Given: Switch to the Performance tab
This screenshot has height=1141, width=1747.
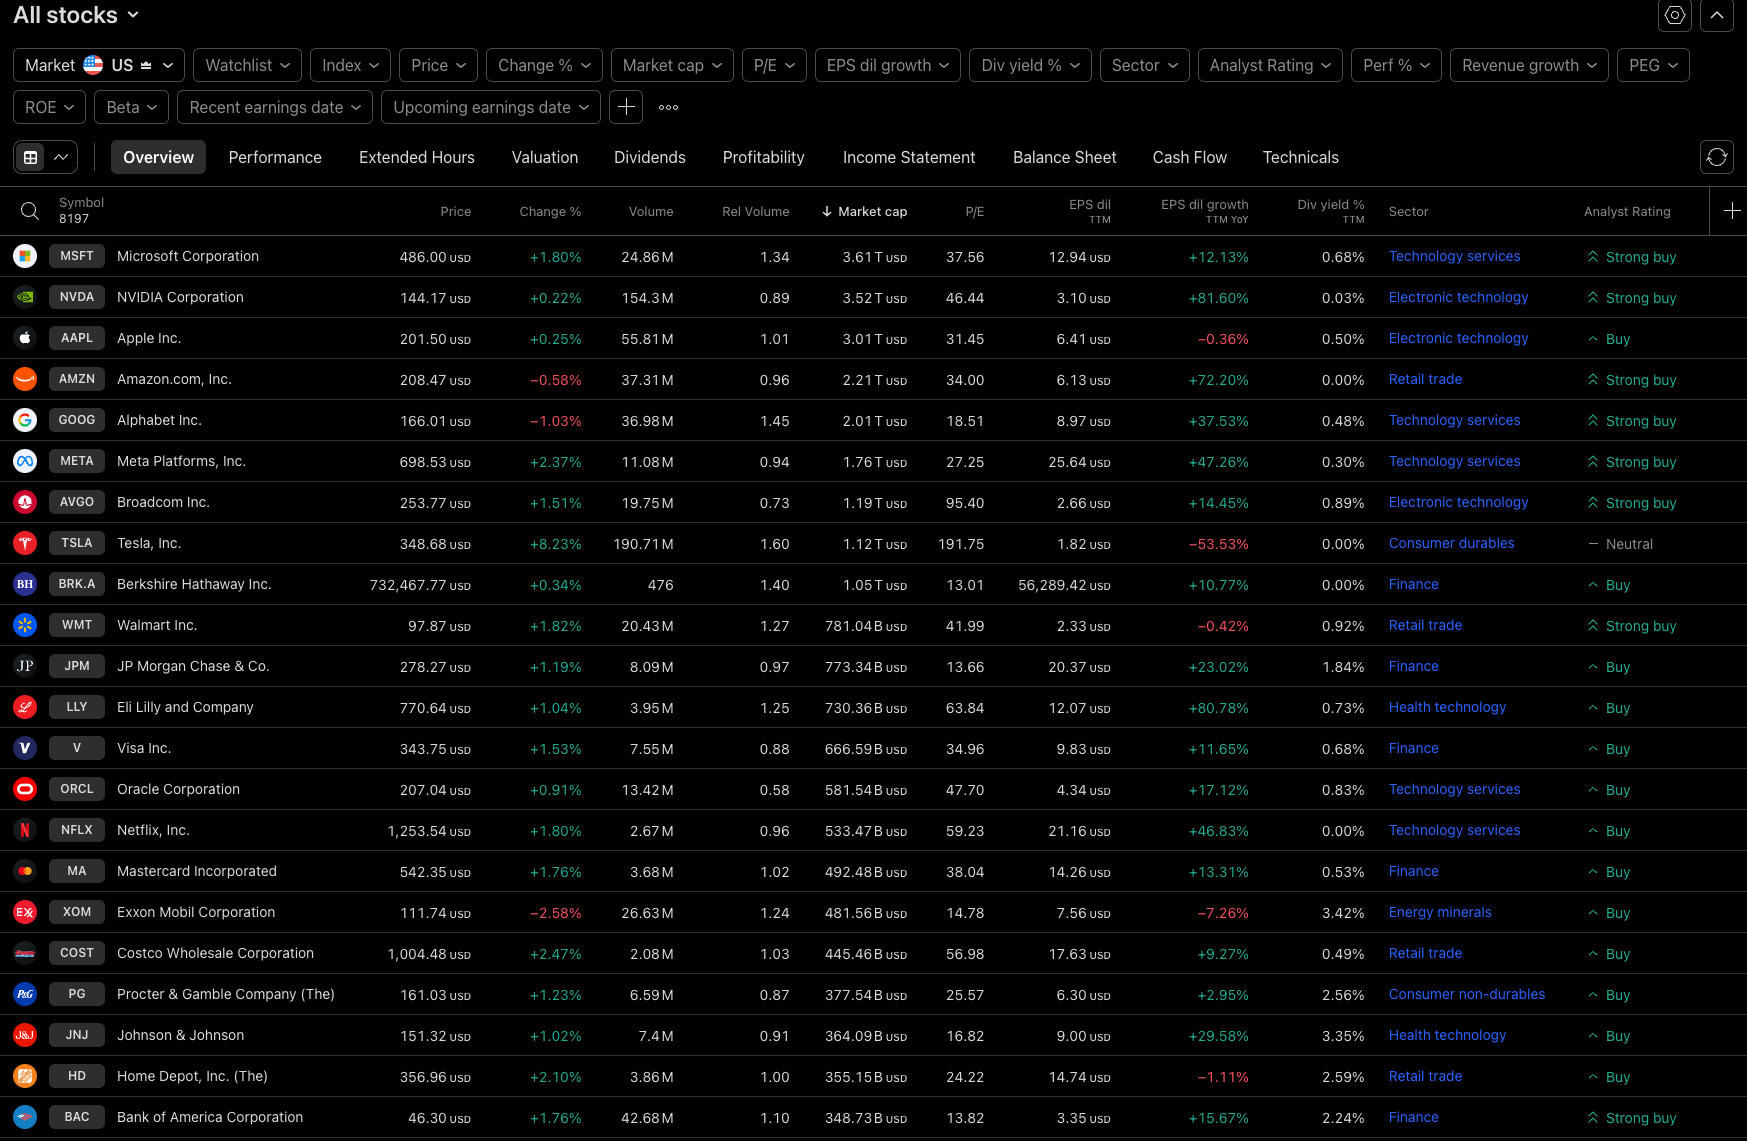Looking at the screenshot, I should coord(275,157).
